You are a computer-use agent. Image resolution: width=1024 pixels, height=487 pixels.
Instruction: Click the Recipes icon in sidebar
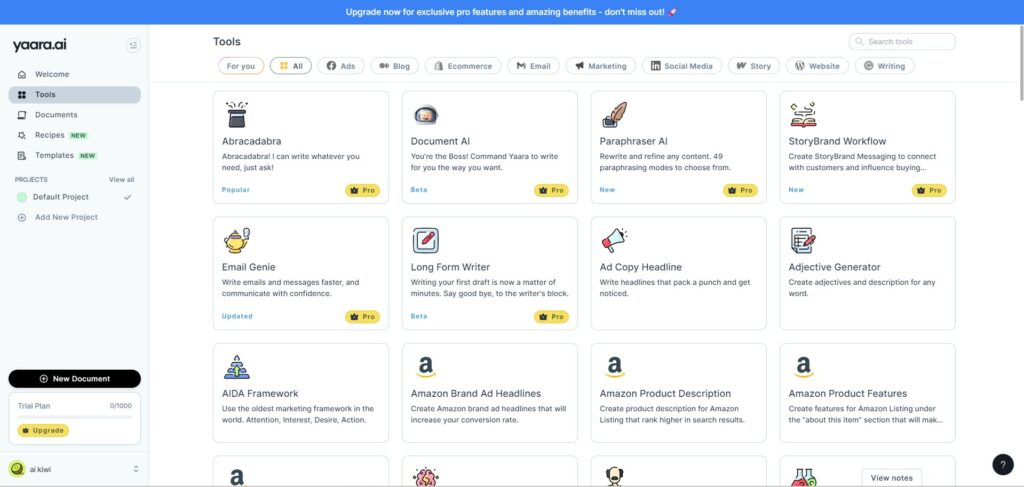pyautogui.click(x=22, y=135)
